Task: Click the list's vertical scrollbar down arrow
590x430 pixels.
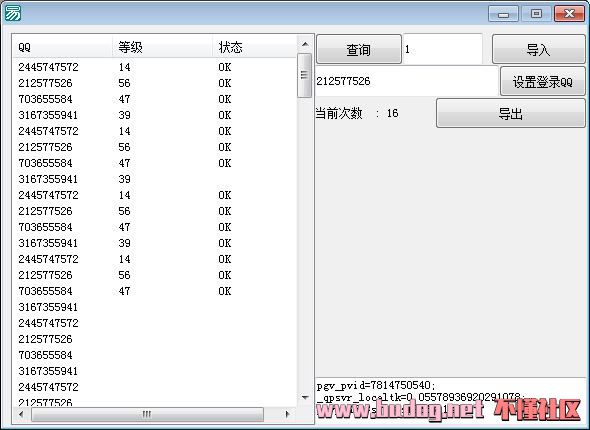Action: point(305,397)
